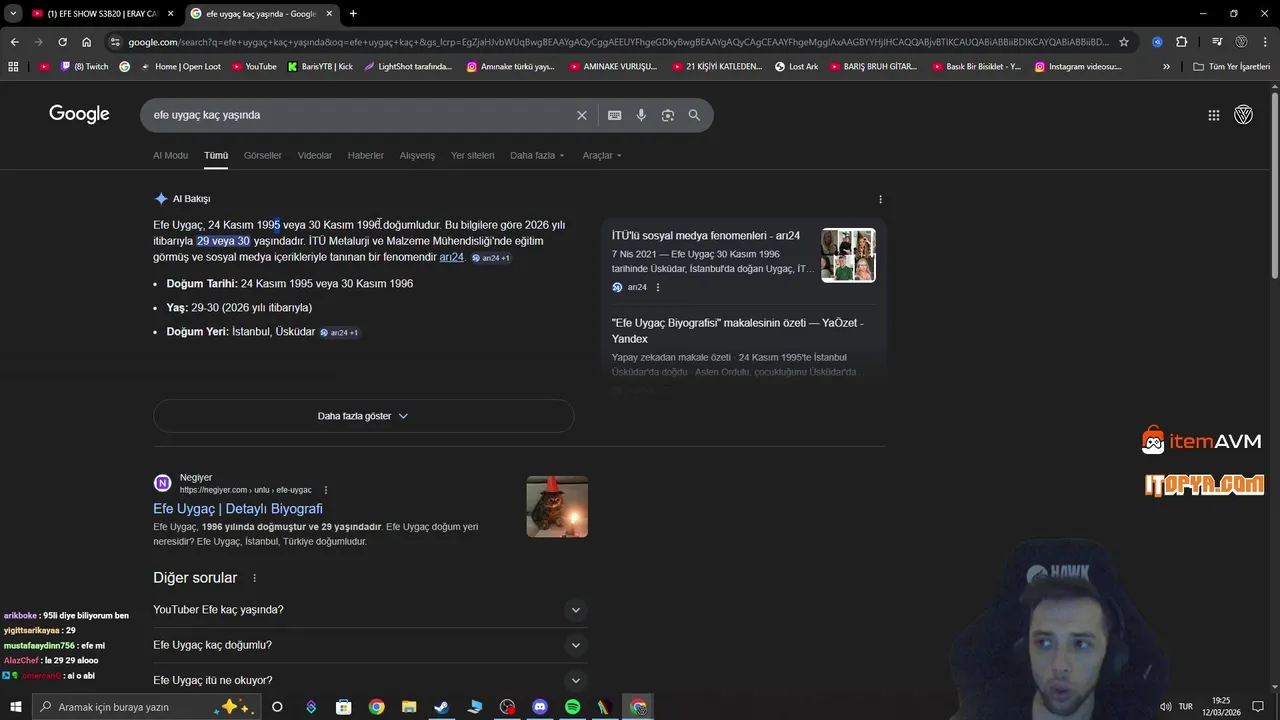Open the browser extensions puzzle icon
Viewport: 1280px width, 720px height.
(x=1182, y=42)
